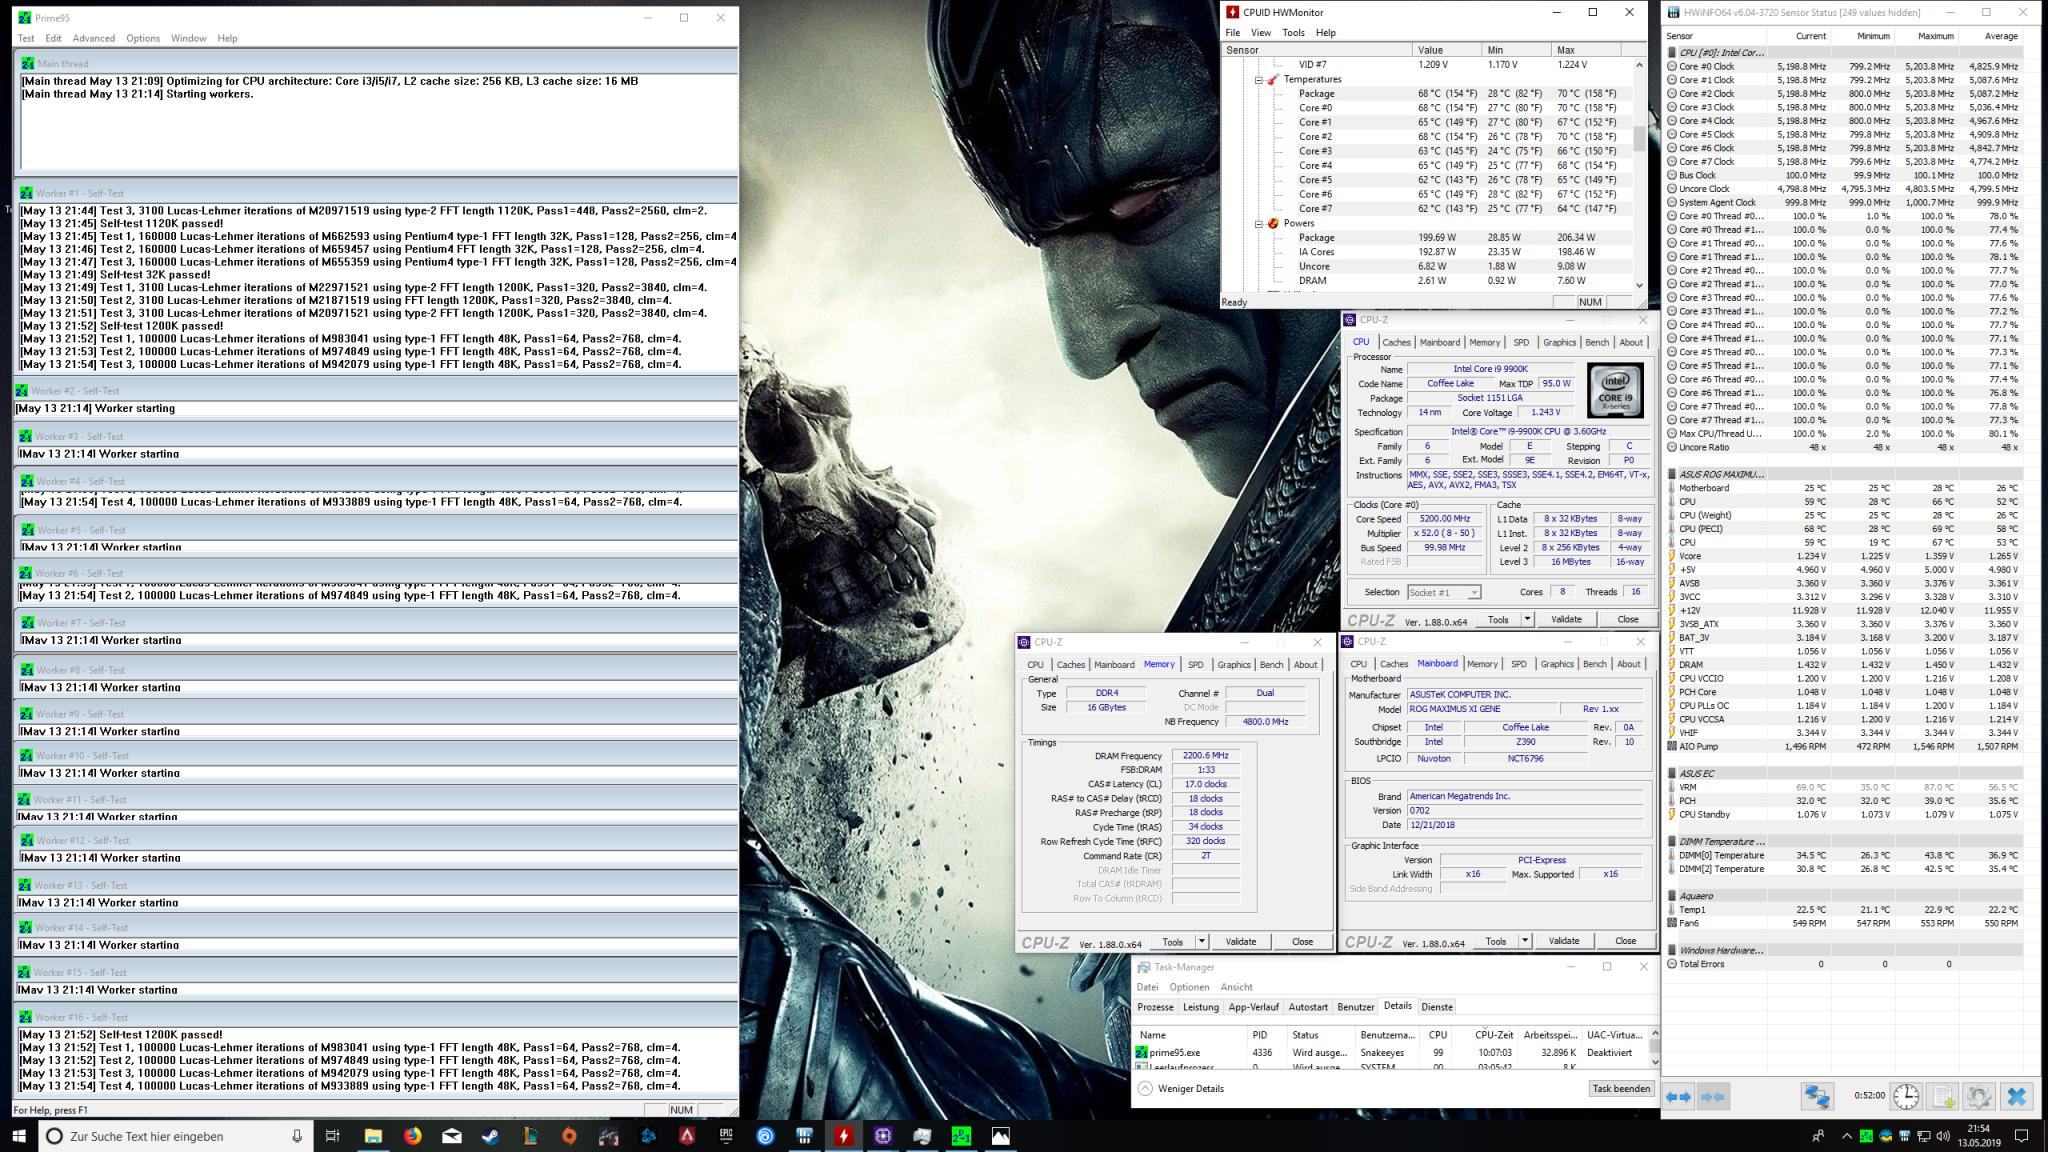
Task: Switch to Prozesse tab in Task-Manager
Action: click(x=1155, y=1007)
